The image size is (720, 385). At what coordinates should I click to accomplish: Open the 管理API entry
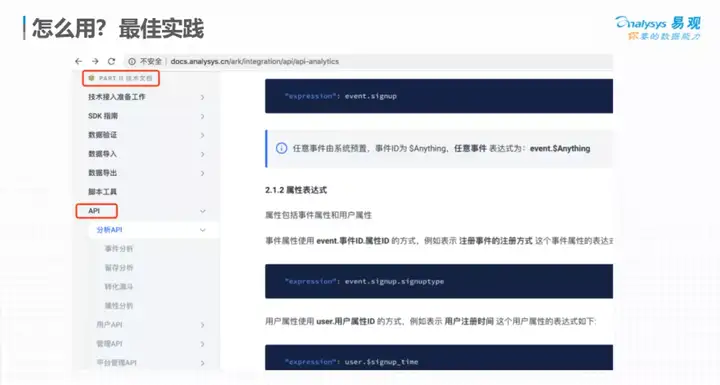point(109,344)
